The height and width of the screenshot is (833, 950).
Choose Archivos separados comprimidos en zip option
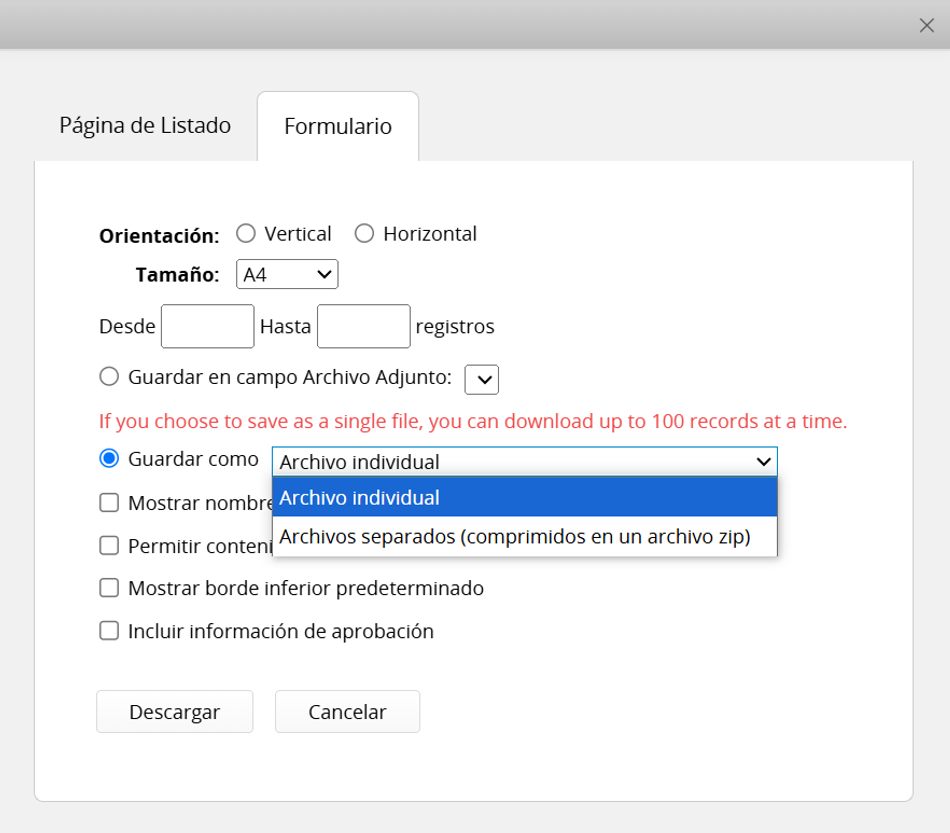tap(525, 536)
